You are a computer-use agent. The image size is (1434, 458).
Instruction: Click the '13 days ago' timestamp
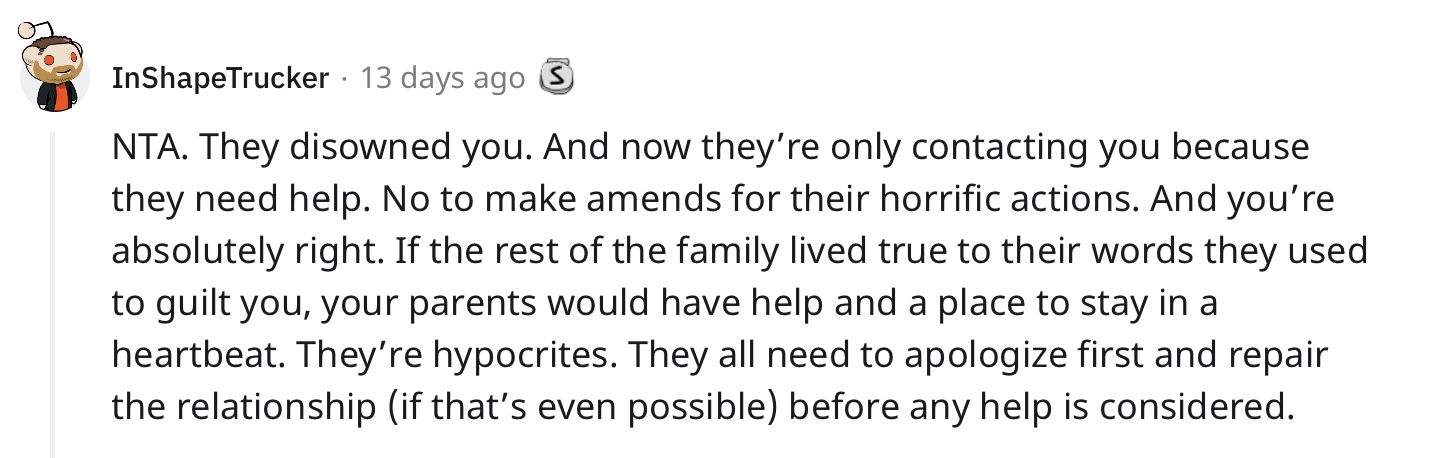[442, 78]
